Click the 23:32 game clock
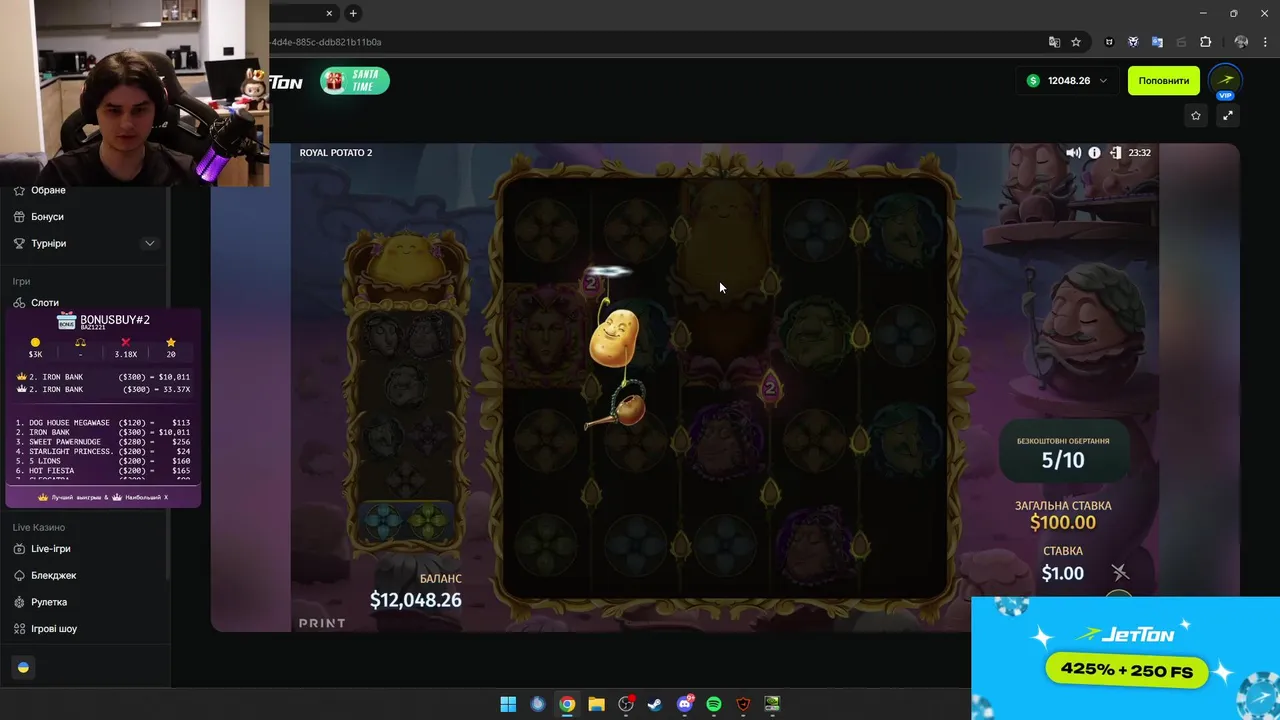Viewport: 1280px width, 720px height. [1139, 153]
